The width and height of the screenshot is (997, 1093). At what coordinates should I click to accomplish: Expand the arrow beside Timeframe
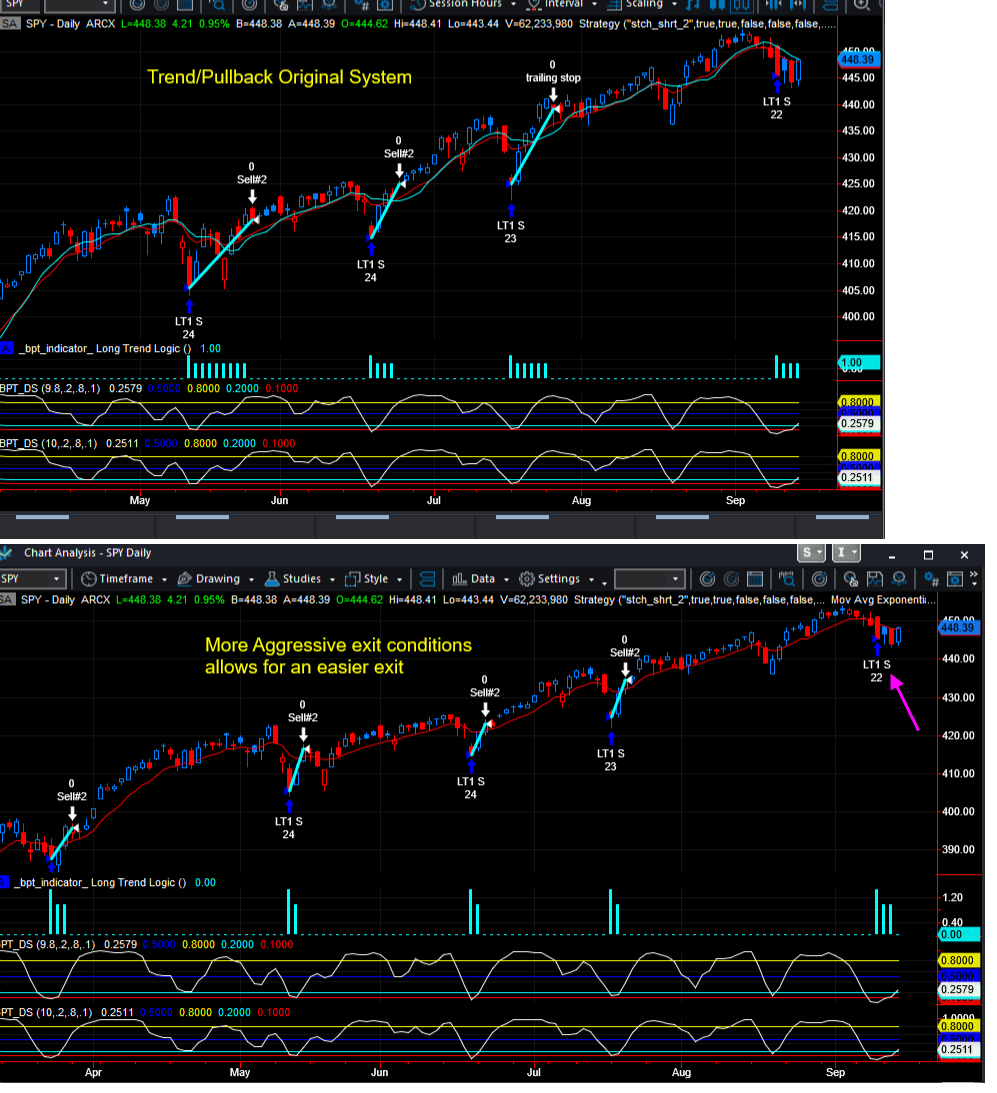click(165, 579)
